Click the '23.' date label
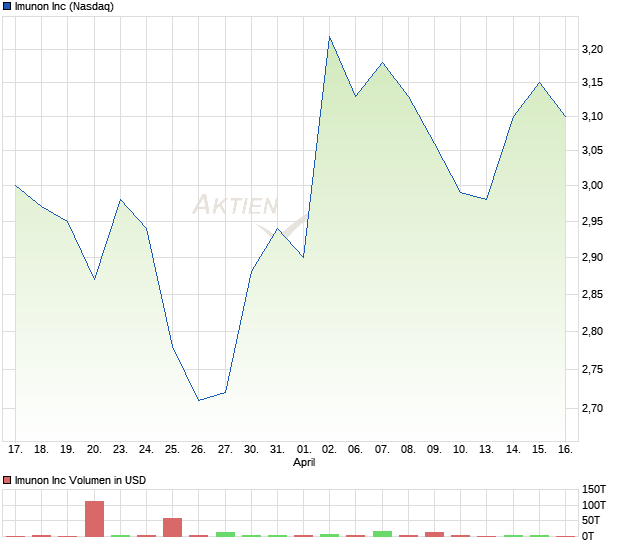Viewport: 620px width, 546px height. 120,450
